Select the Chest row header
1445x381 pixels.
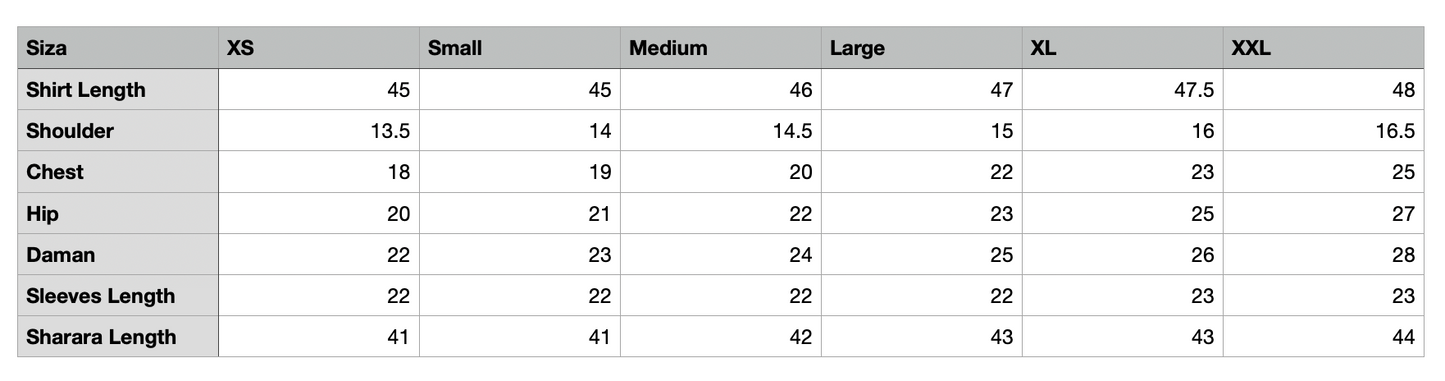(118, 172)
